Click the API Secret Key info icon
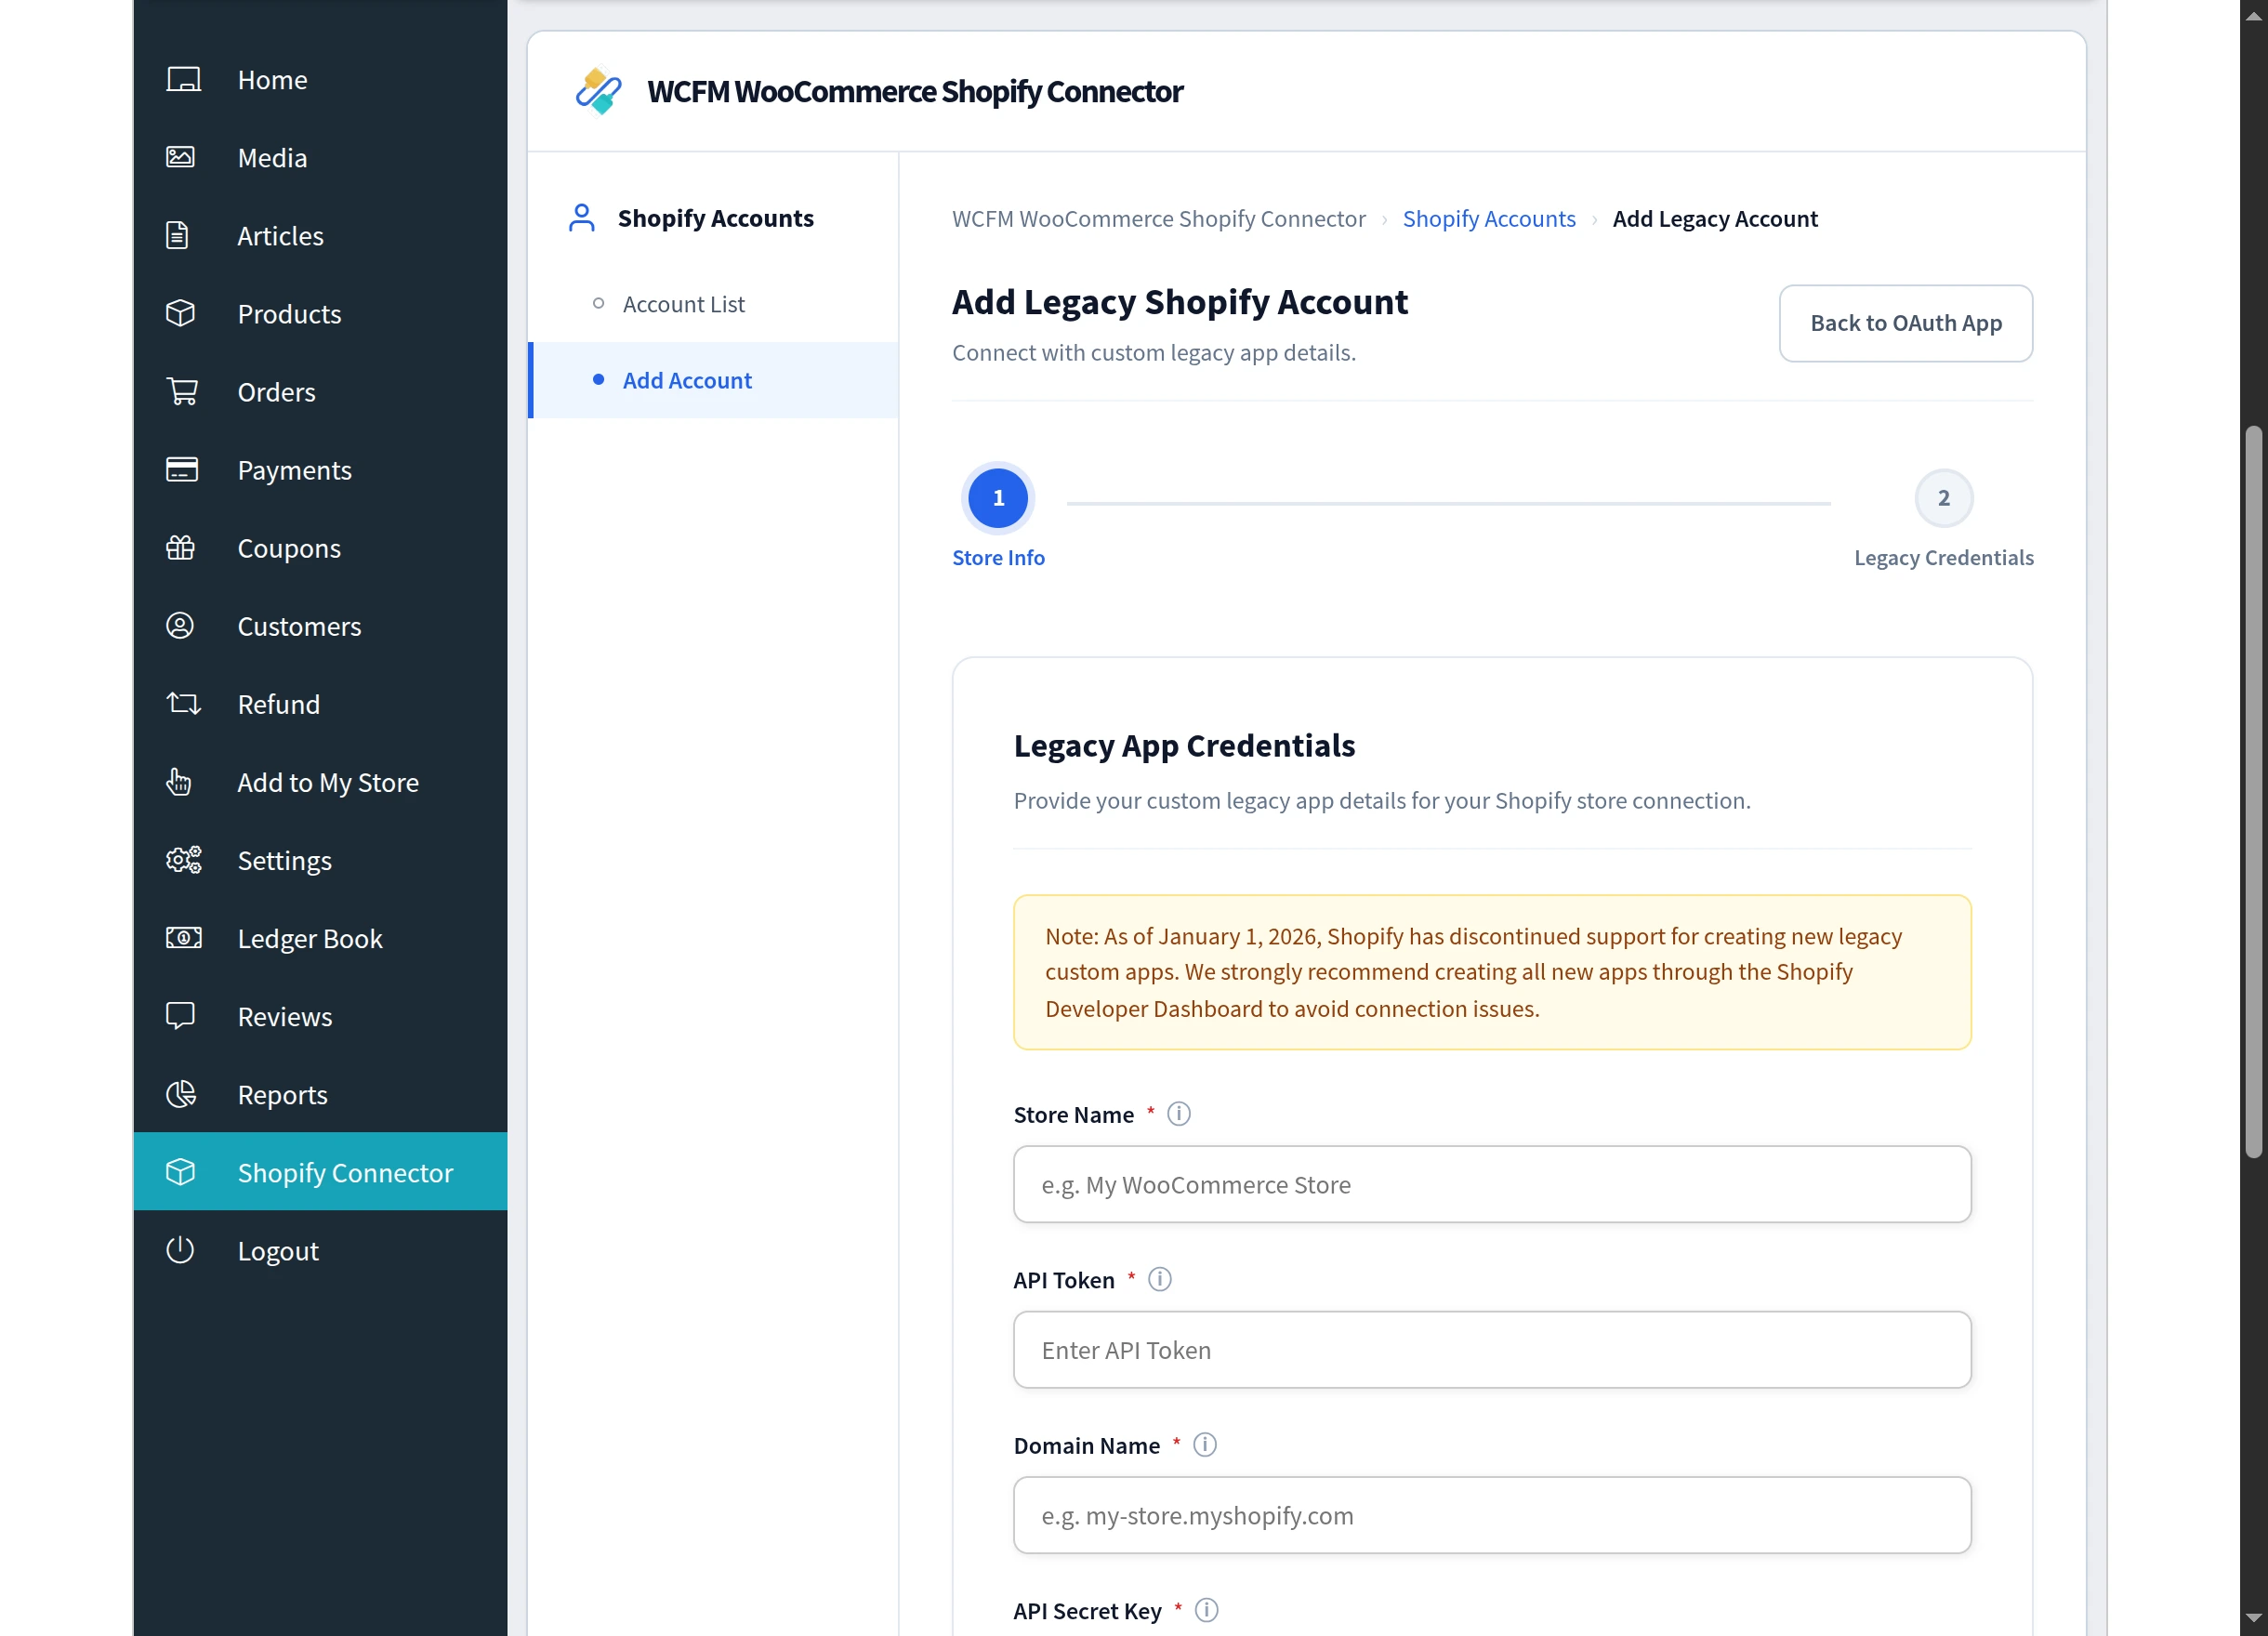2268x1636 pixels. click(1207, 1610)
